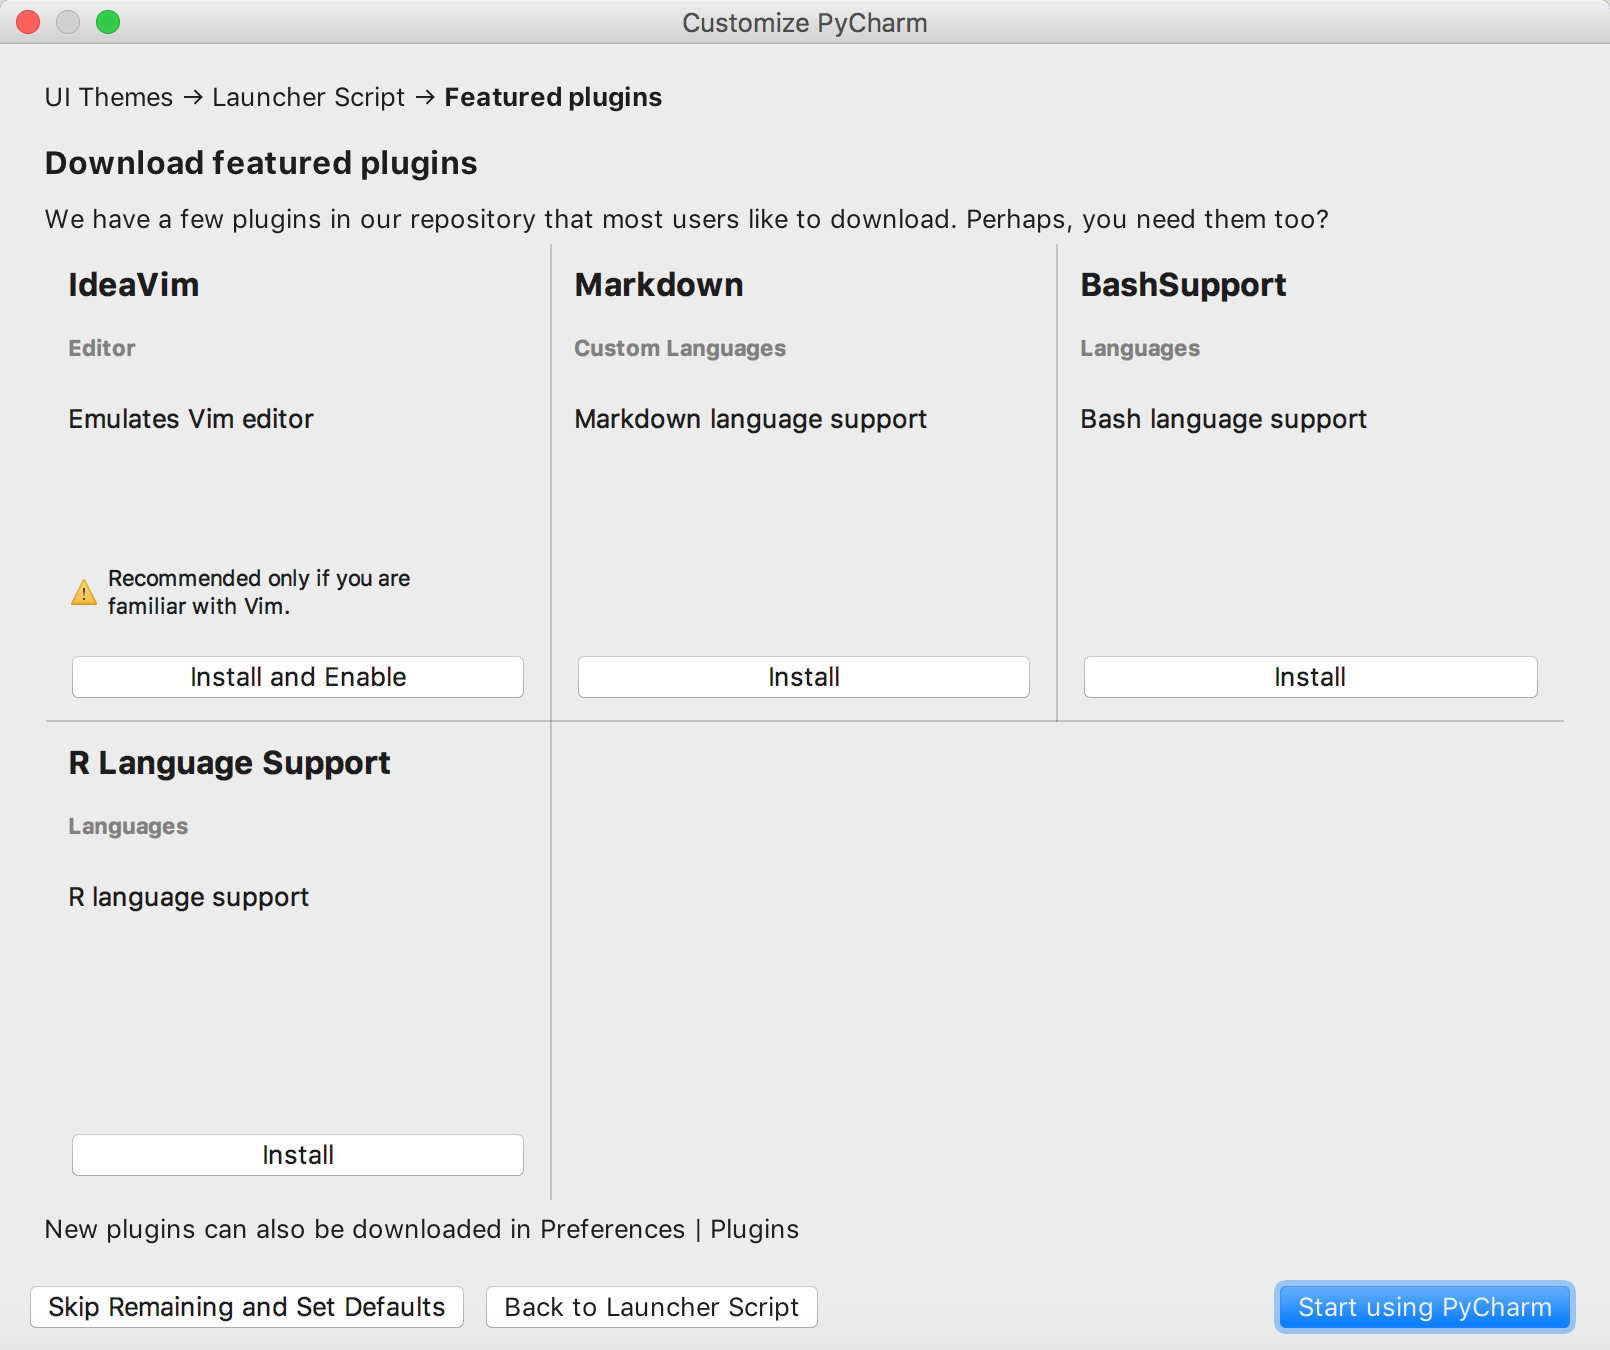Go back to Launcher Script
The image size is (1610, 1350).
651,1307
